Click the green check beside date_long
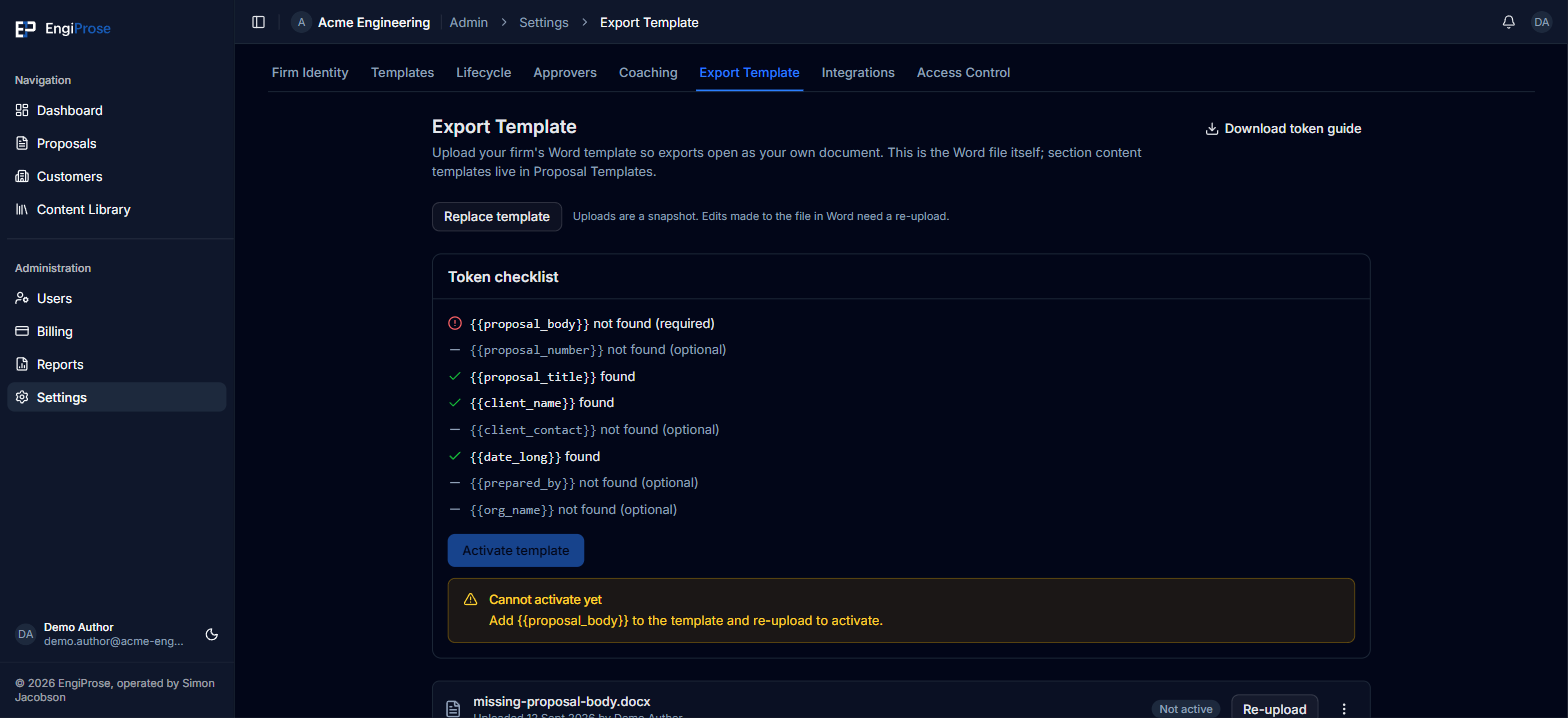 pos(455,456)
